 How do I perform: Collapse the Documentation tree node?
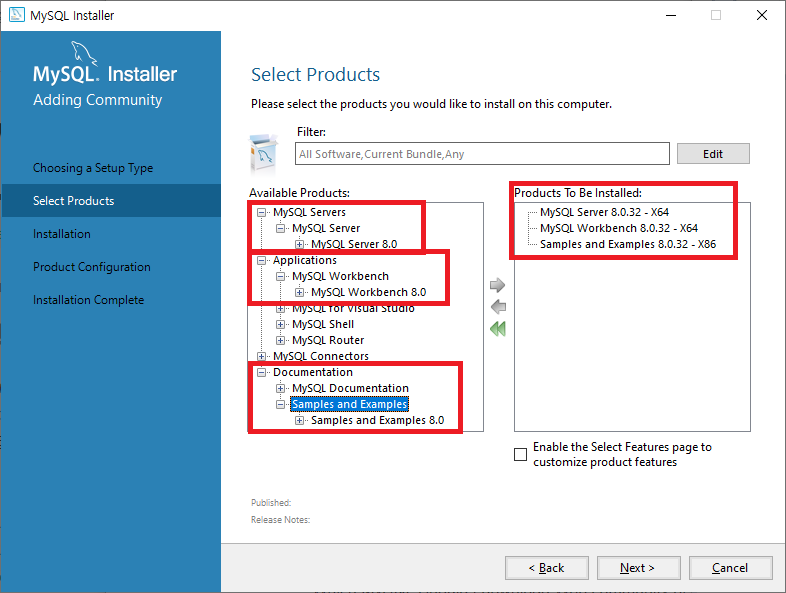click(261, 372)
